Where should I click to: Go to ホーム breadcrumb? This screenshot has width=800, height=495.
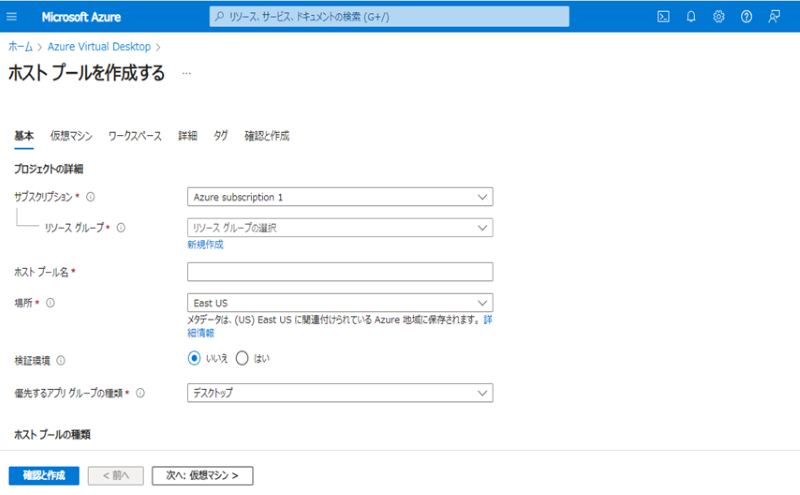20,47
